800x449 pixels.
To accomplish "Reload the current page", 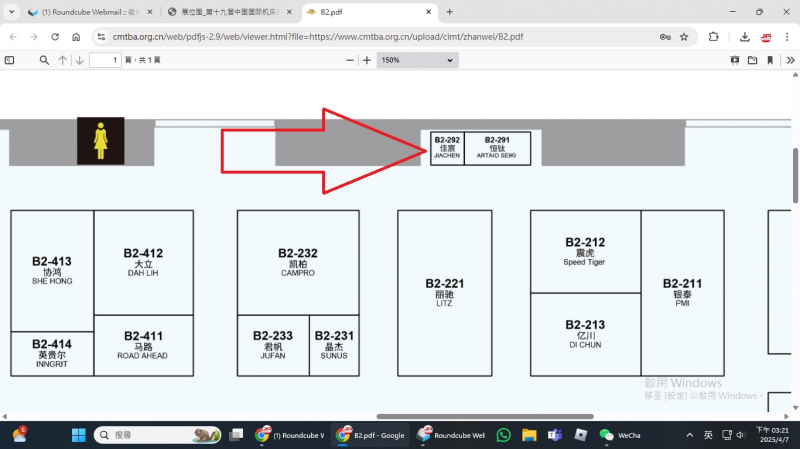I will 55,36.
